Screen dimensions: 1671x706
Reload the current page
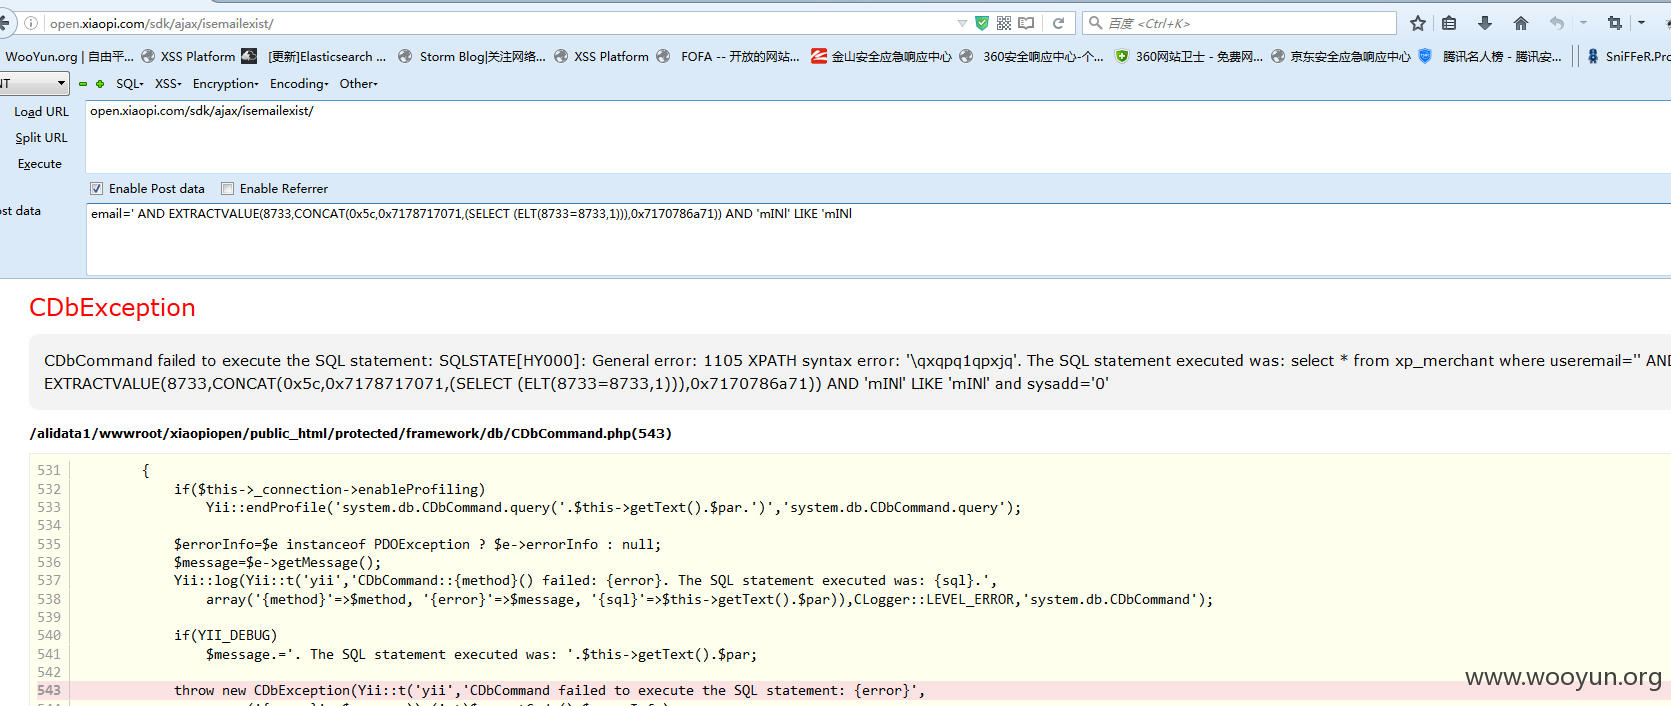[1058, 23]
